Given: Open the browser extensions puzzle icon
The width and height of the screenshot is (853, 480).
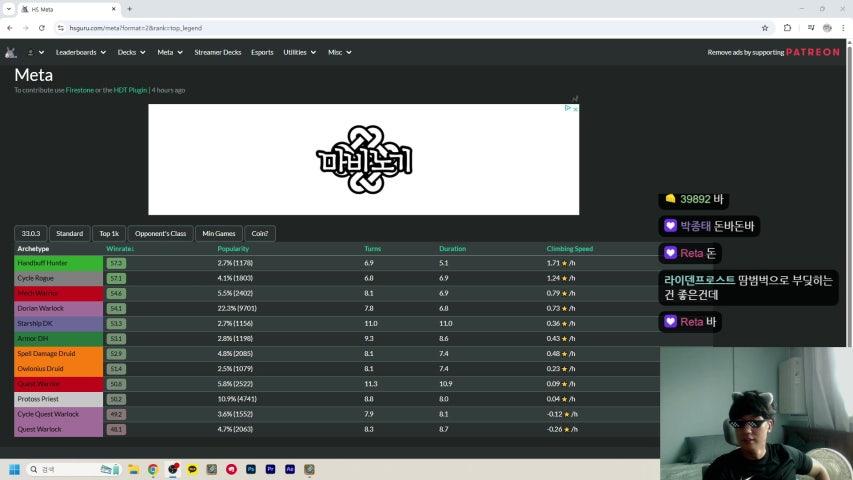Looking at the screenshot, I should (x=787, y=28).
